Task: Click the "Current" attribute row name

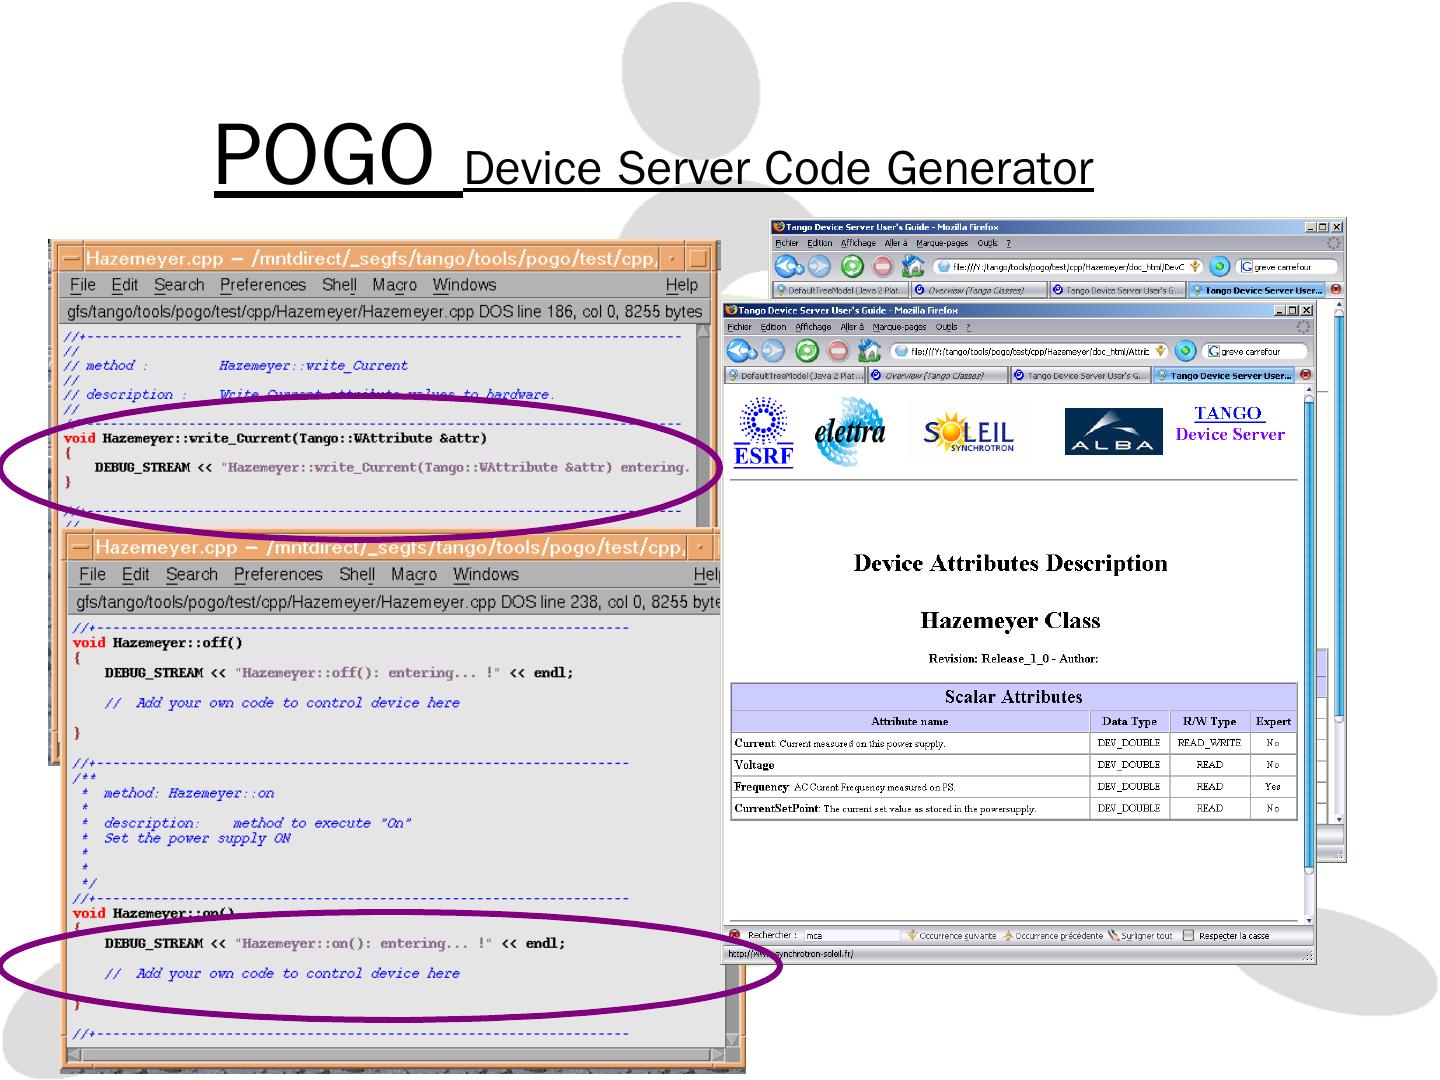Action: (x=754, y=743)
